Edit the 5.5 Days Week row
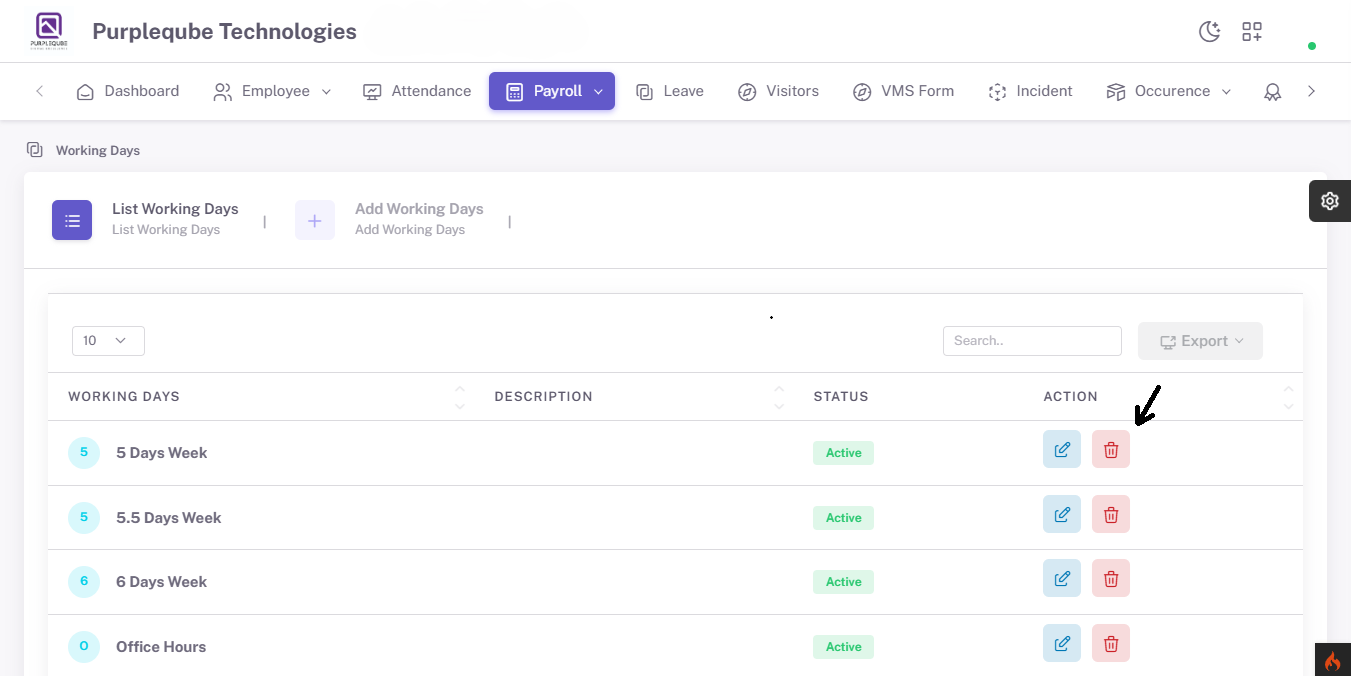1351x676 pixels. click(1062, 514)
